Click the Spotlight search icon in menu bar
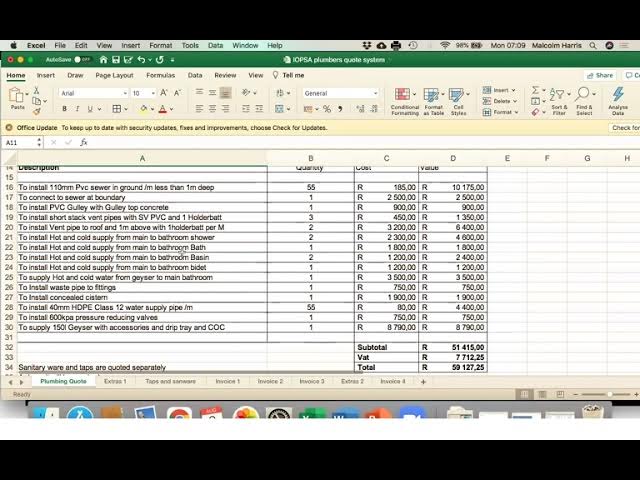The height and width of the screenshot is (480, 640). (x=593, y=45)
